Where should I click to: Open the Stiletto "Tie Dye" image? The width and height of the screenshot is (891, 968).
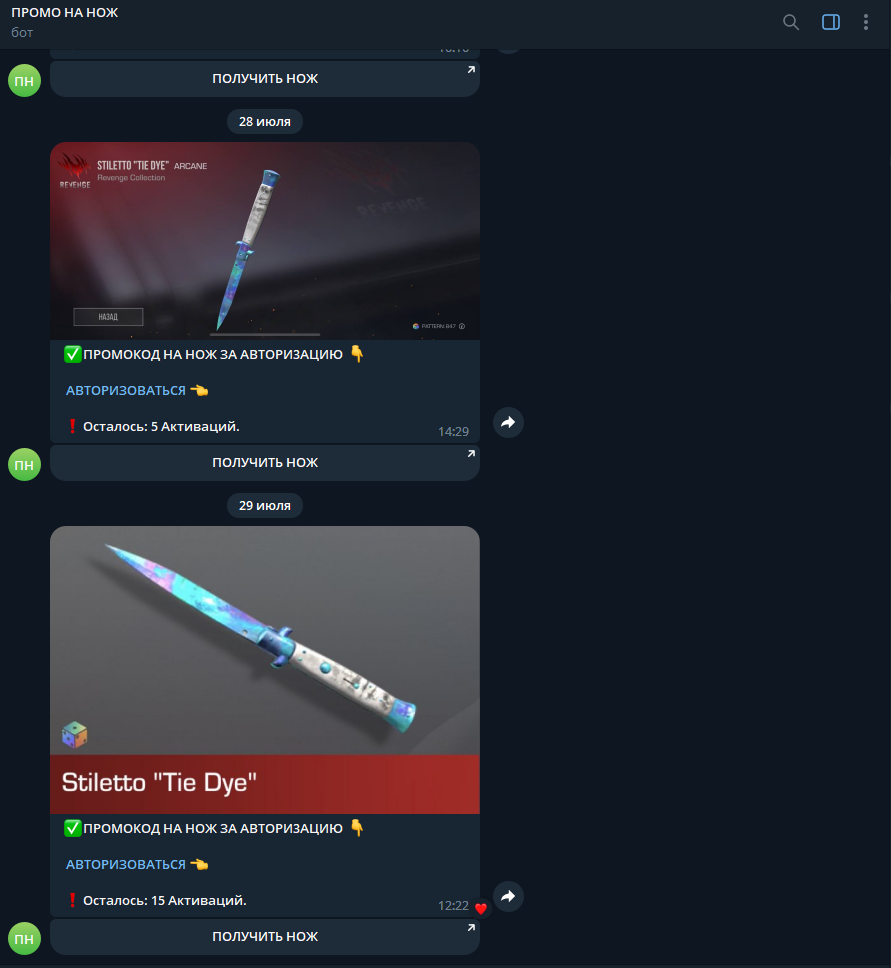coord(265,670)
